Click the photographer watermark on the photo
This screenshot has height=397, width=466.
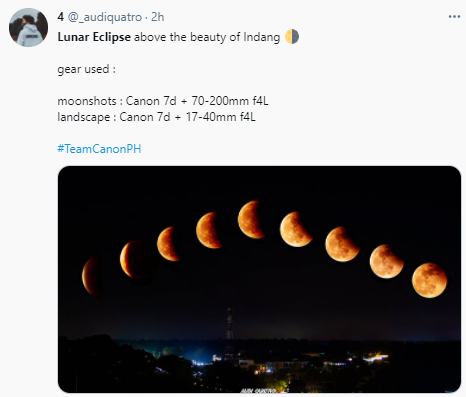pyautogui.click(x=258, y=390)
